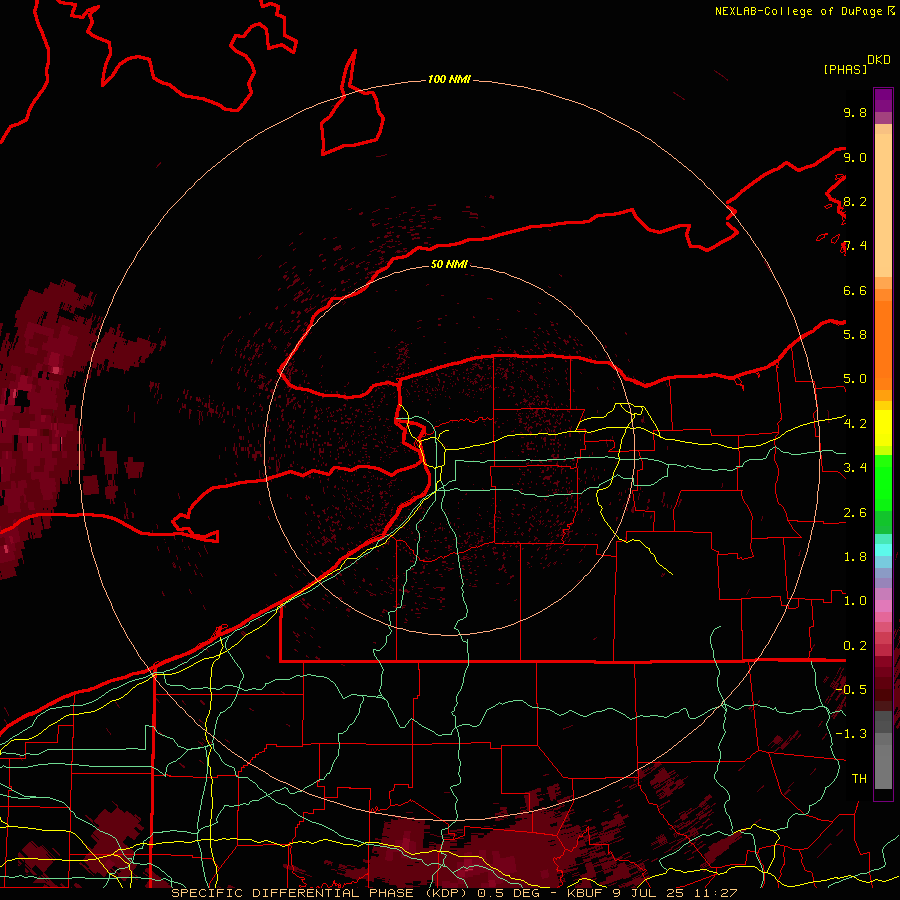Click the KBUF station identifier
Screen dimensions: 900x900
click(x=582, y=893)
